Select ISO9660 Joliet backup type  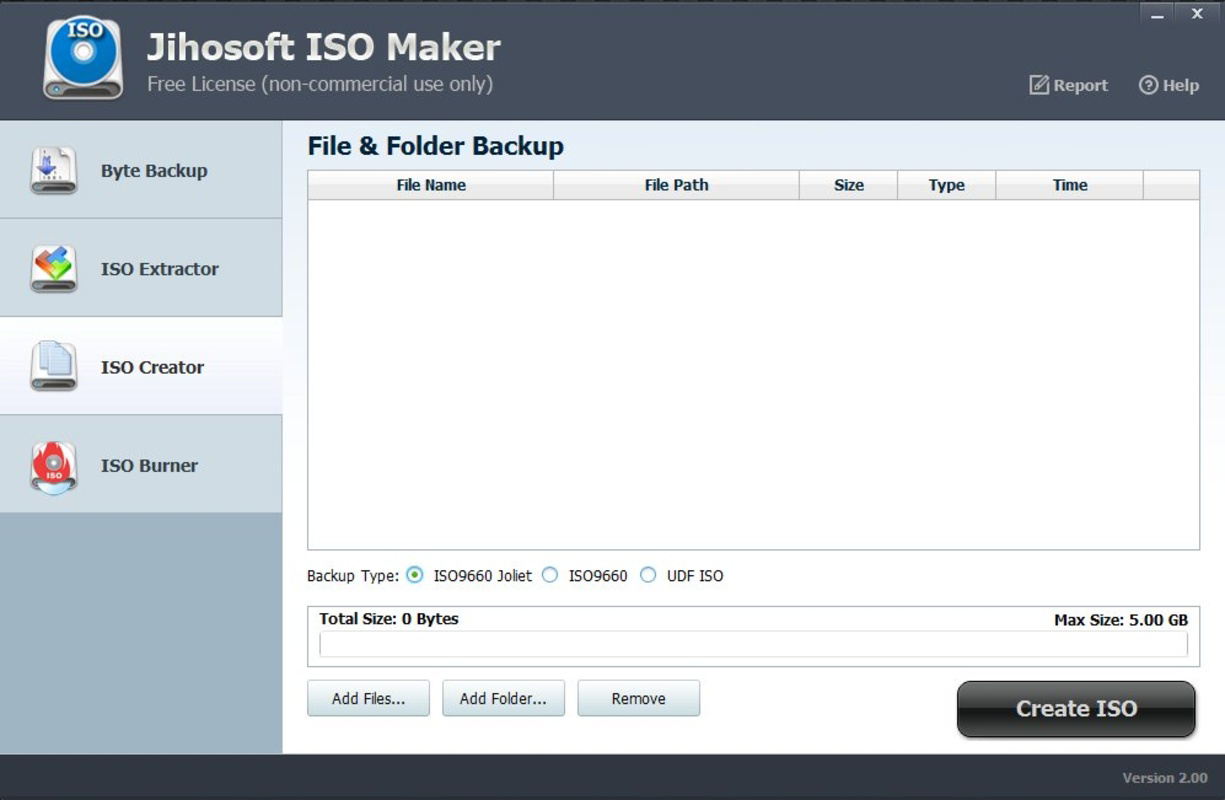click(x=415, y=575)
